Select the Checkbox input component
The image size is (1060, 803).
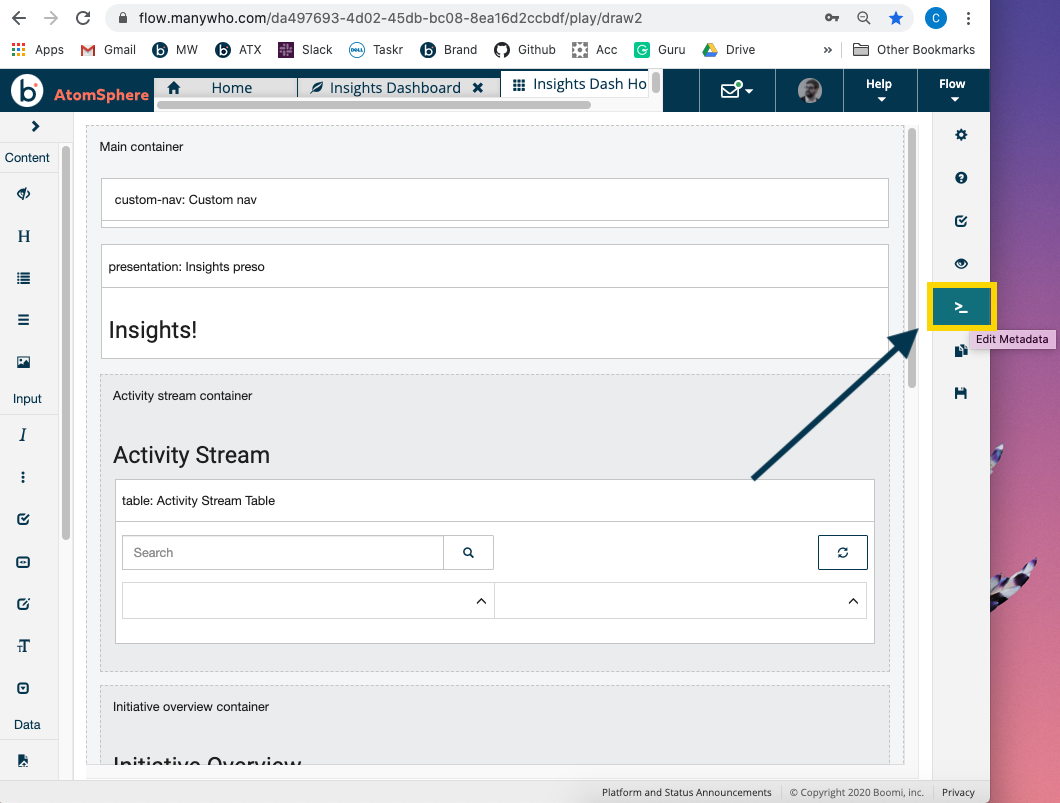[x=22, y=519]
